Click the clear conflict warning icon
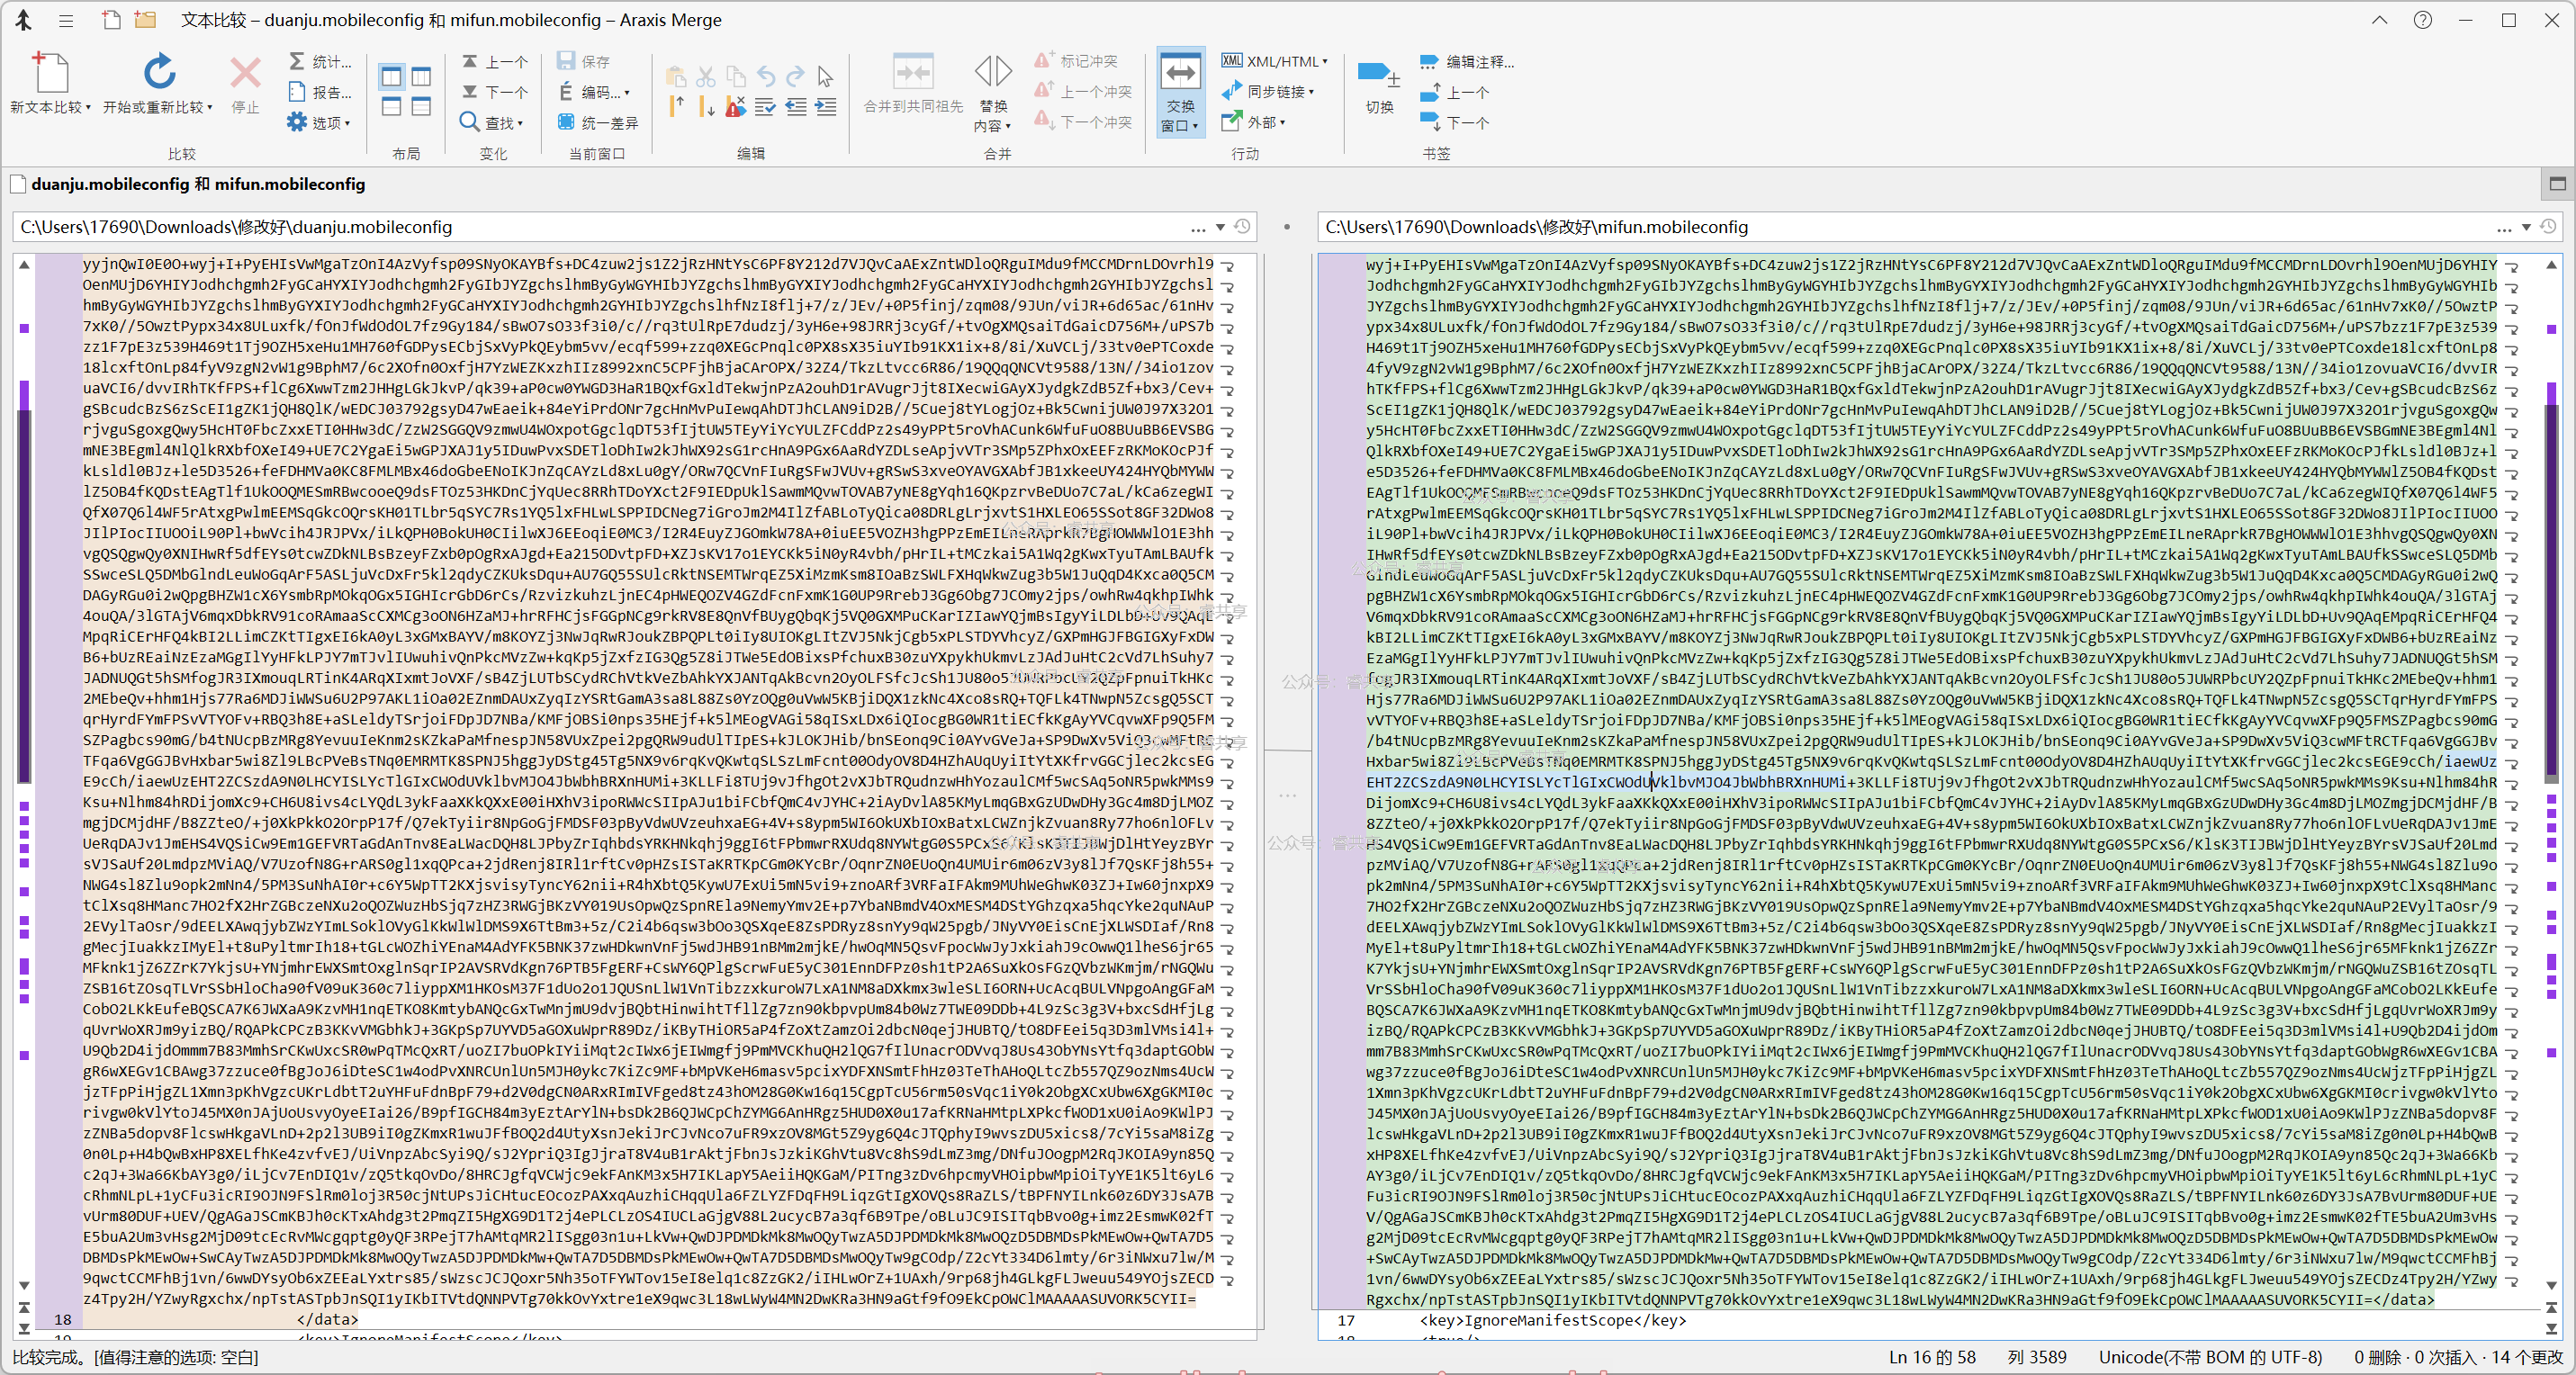The height and width of the screenshot is (1375, 2576). click(x=736, y=106)
